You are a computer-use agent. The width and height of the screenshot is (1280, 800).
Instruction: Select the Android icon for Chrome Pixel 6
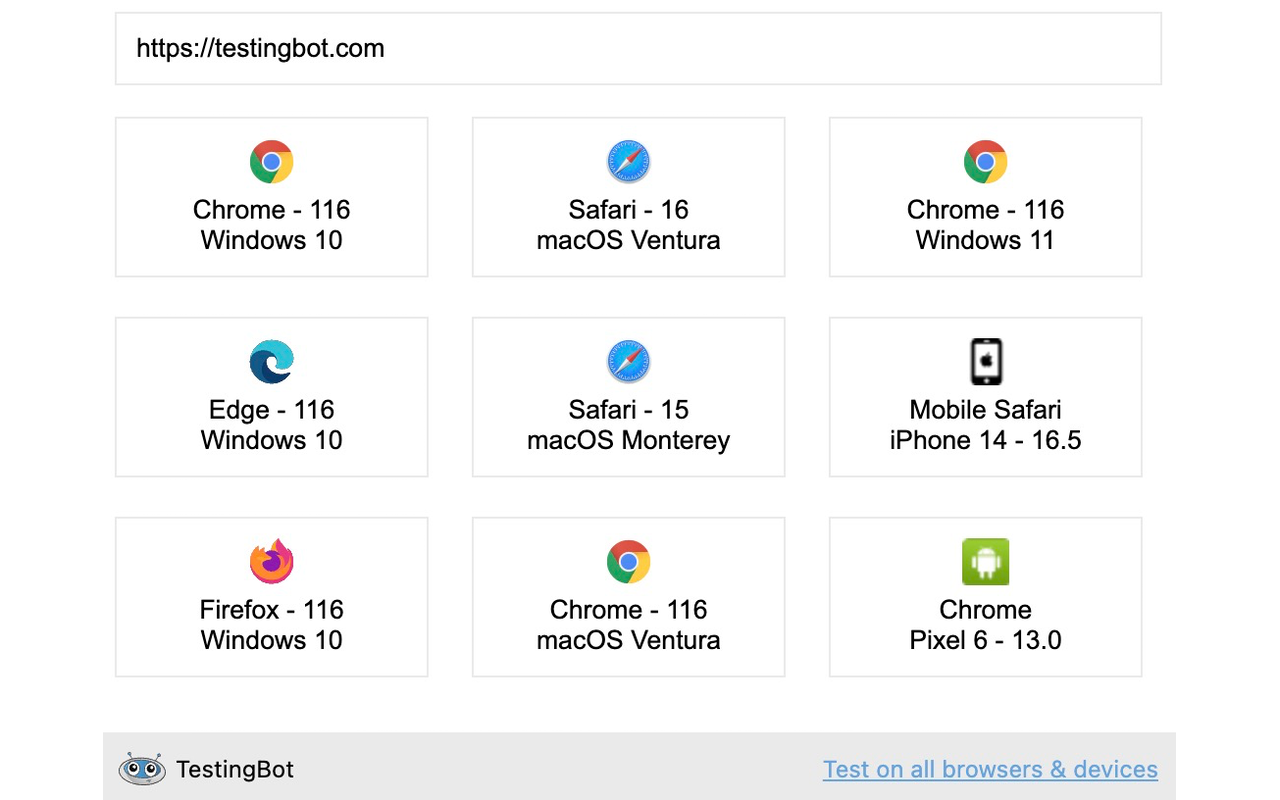[x=985, y=561]
